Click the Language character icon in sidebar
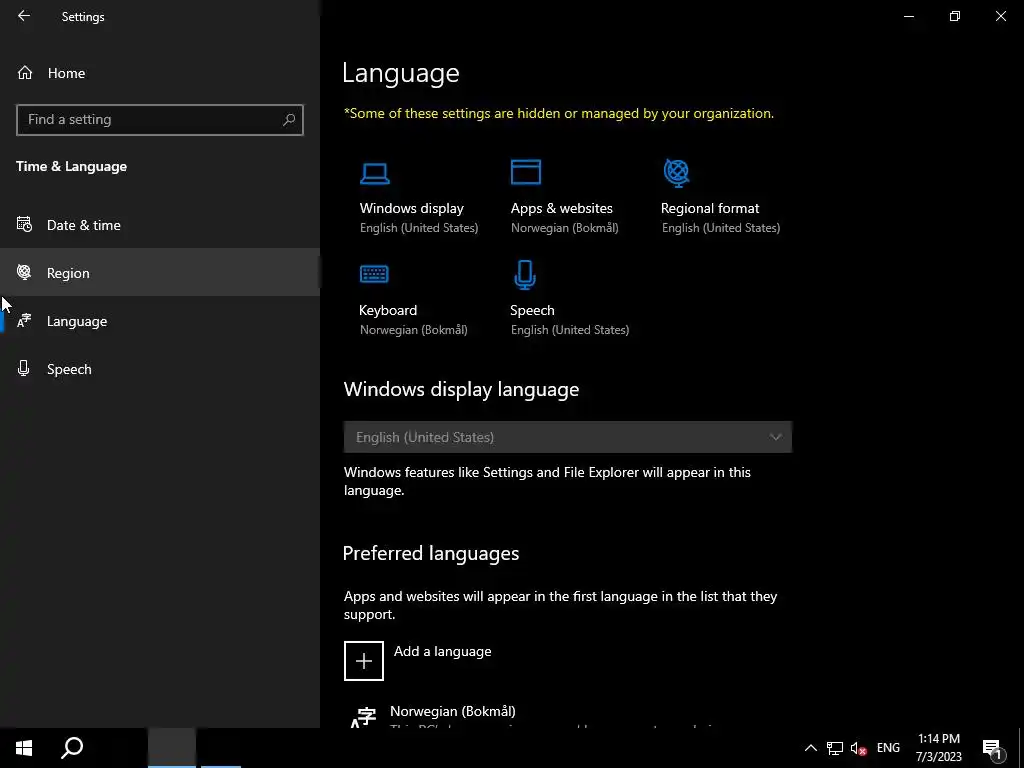The height and width of the screenshot is (768, 1024). point(24,321)
